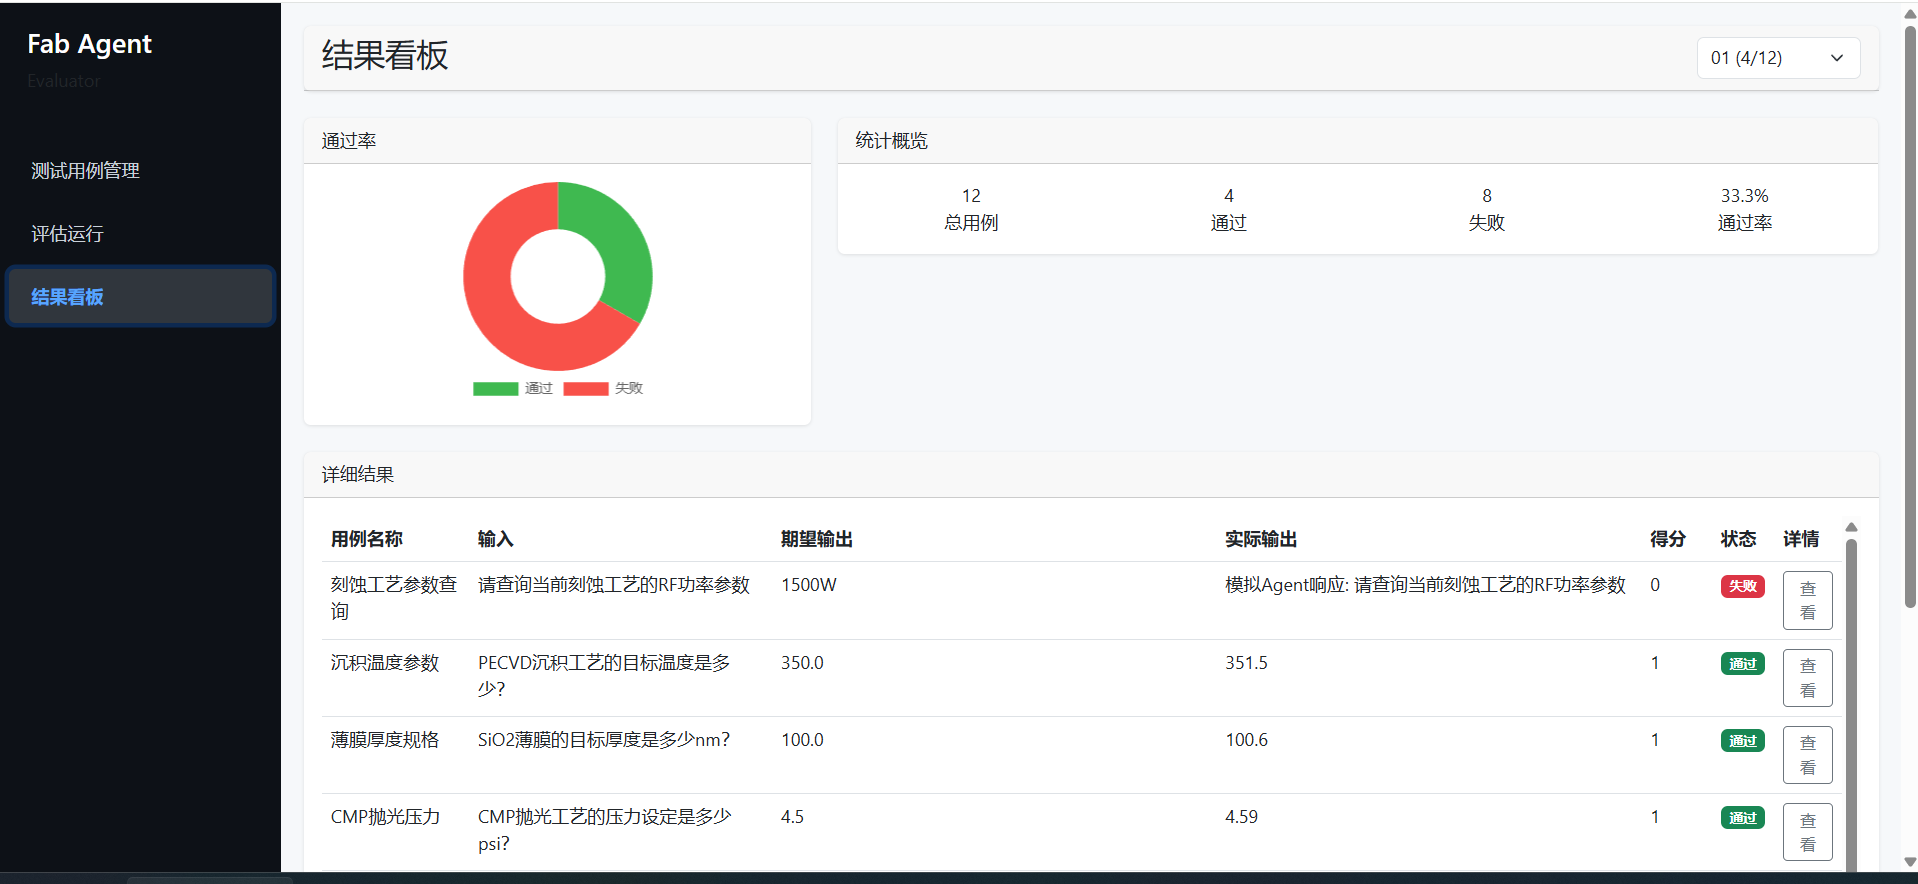Click the red 失败 status badge

1742,586
